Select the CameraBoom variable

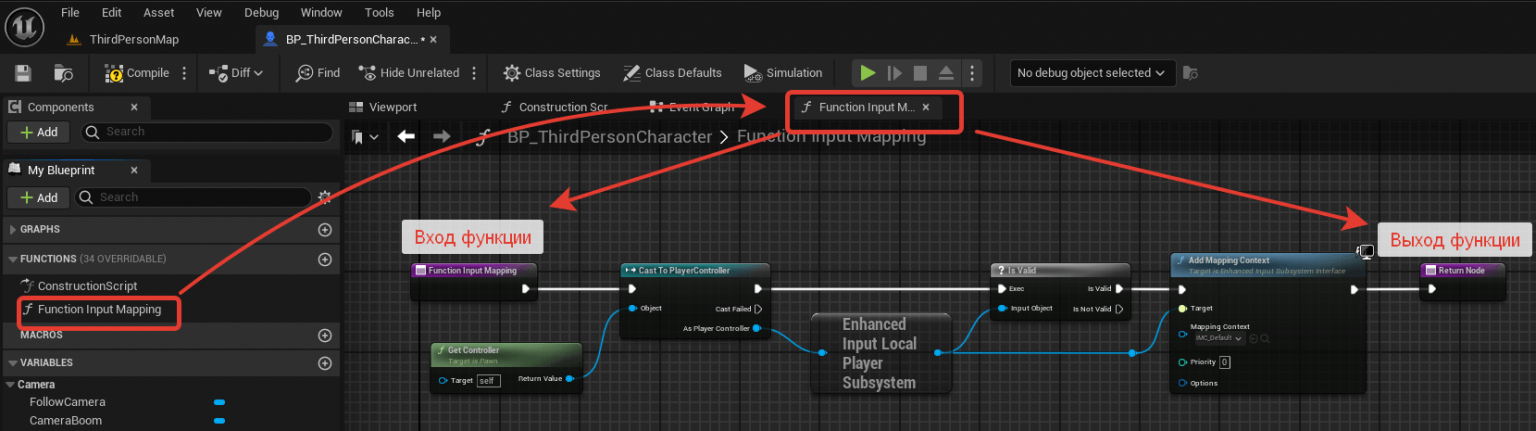click(66, 421)
